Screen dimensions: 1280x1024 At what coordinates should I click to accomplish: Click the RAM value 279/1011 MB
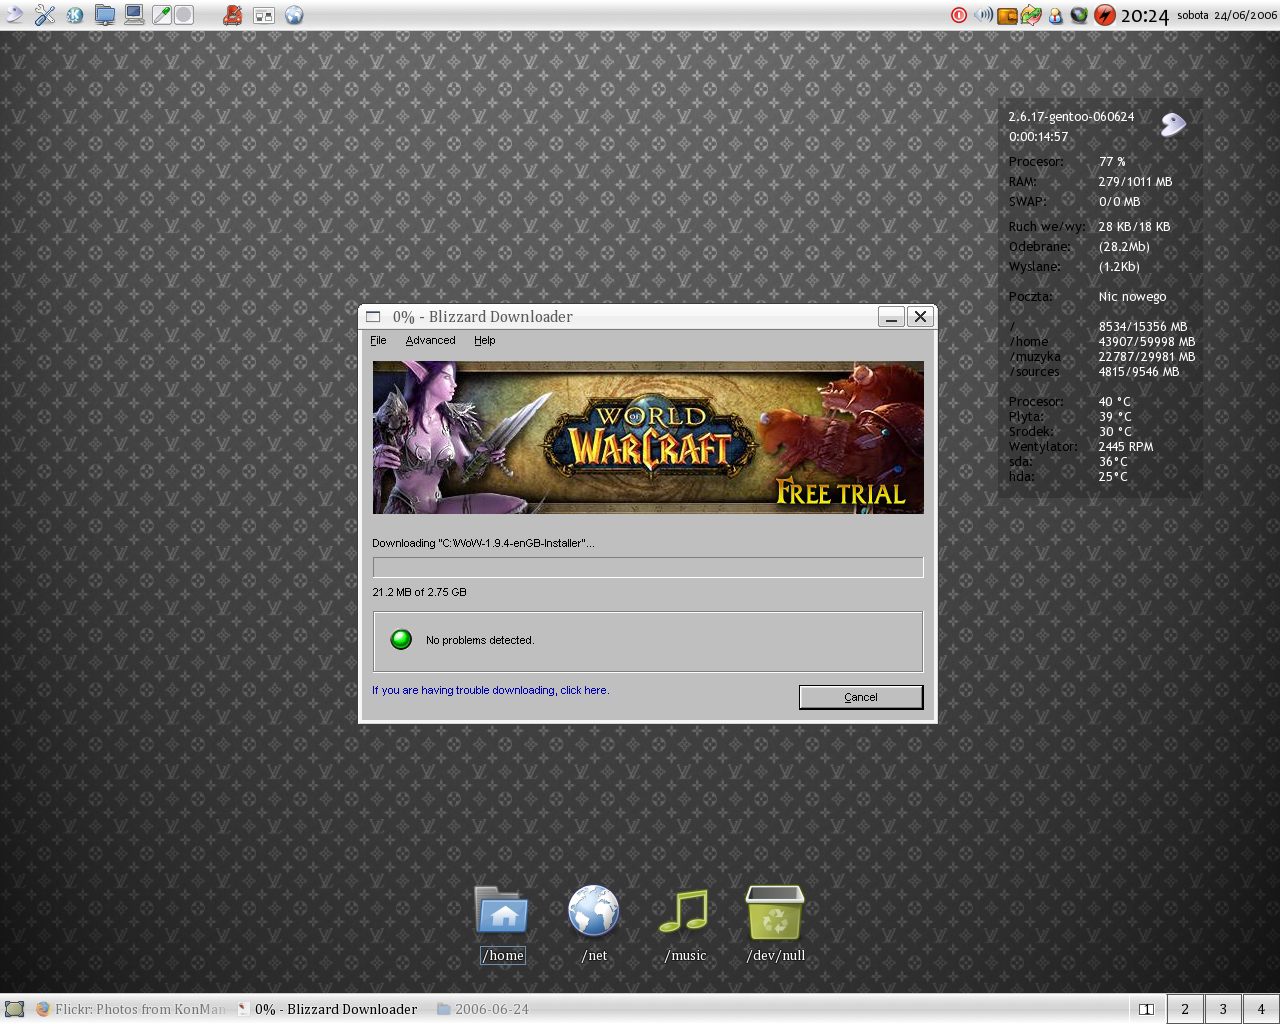(x=1135, y=182)
